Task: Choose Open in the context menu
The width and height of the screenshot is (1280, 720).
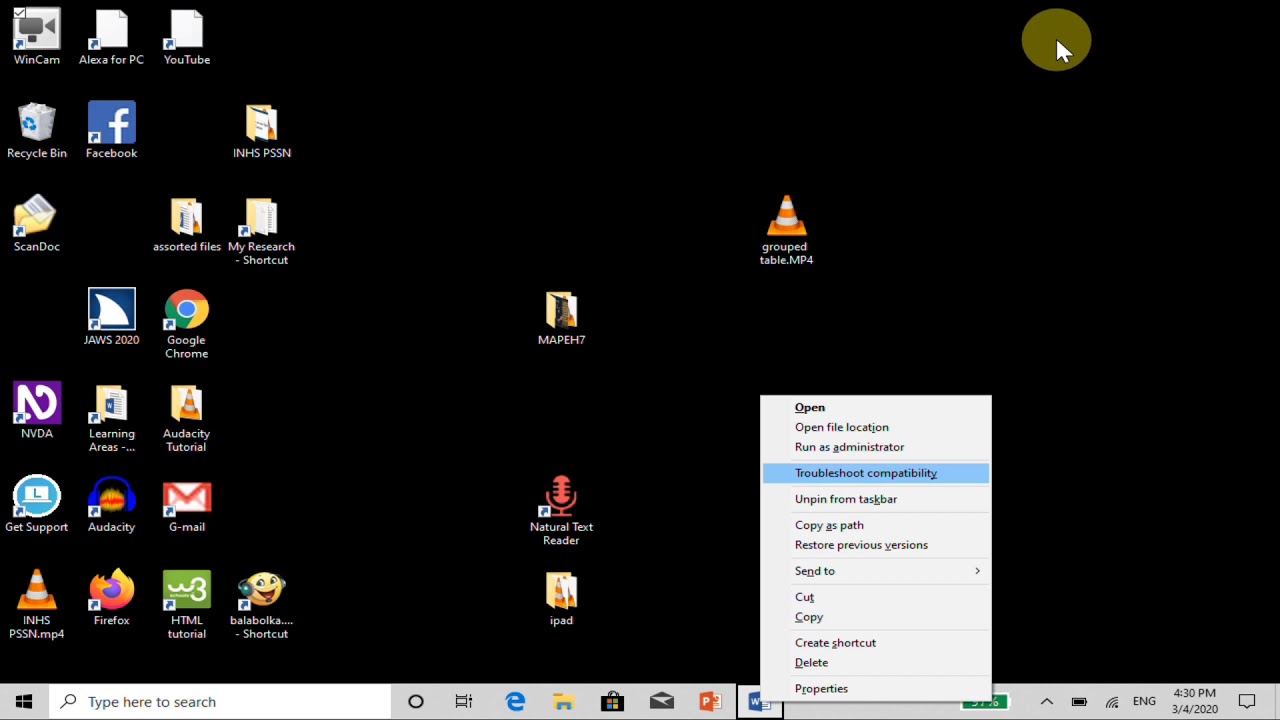Action: coord(875,407)
